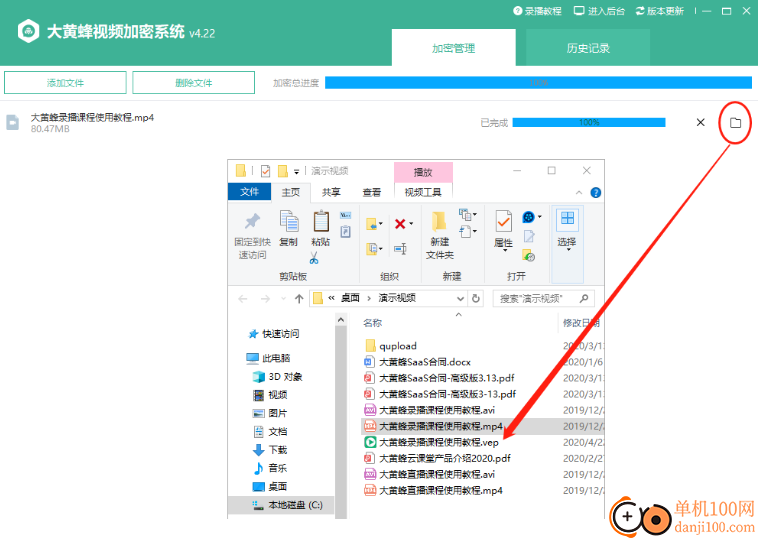This screenshot has width=758, height=538.
Task: Select 本地磁盘 (C:) in navigation pane
Action: [x=287, y=505]
